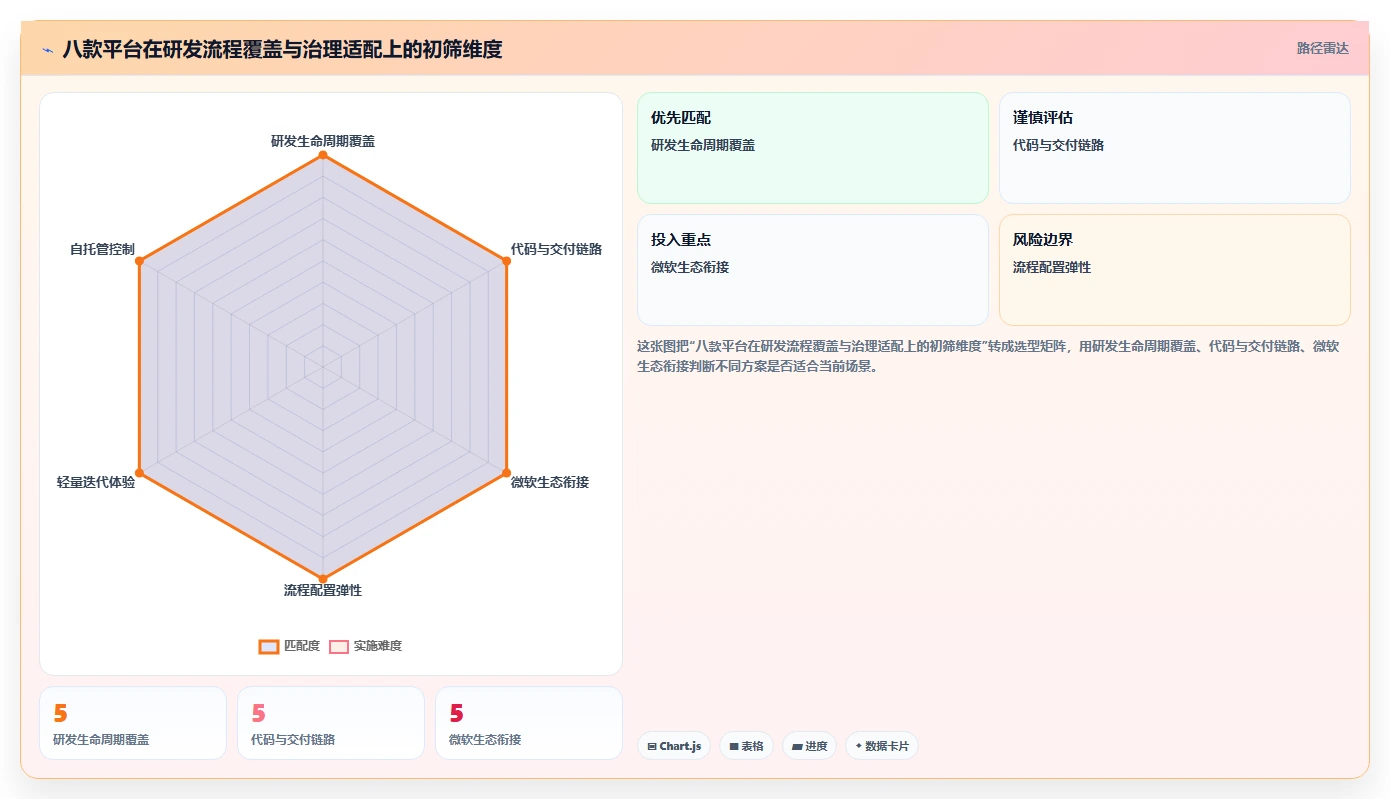Viewport: 1390px width, 799px height.
Task: Click the 路径雷达 label in the header
Action: click(1322, 48)
